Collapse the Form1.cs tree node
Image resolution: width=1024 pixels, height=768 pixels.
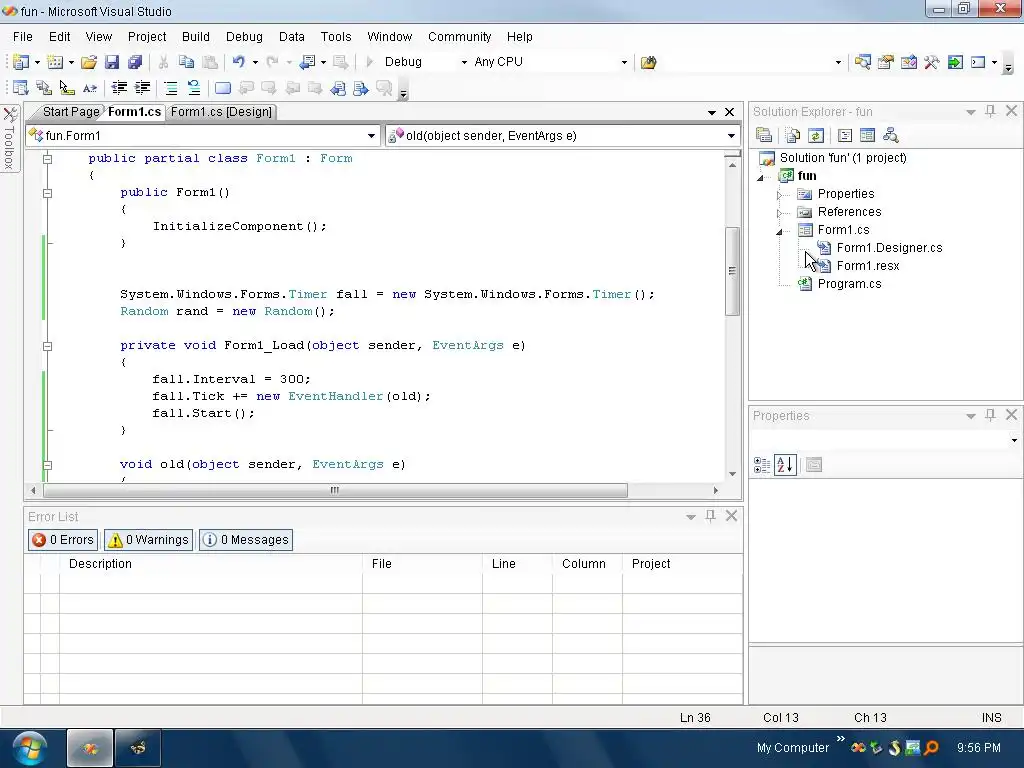(779, 231)
